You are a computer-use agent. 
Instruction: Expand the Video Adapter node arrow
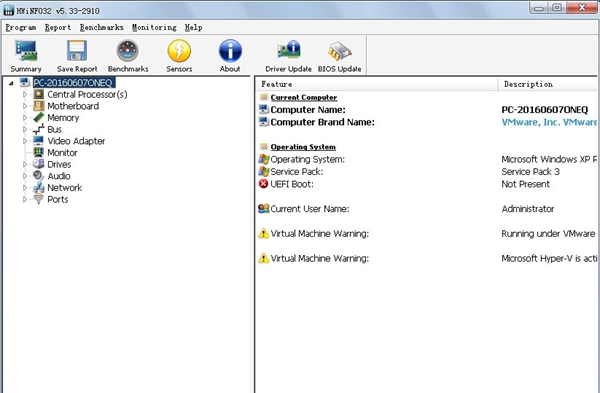tap(25, 141)
